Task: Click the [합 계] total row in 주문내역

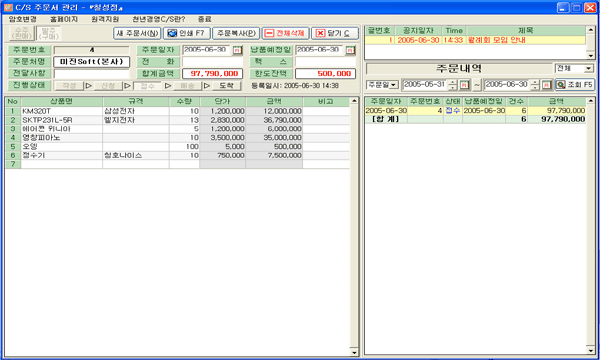Action: click(x=475, y=119)
